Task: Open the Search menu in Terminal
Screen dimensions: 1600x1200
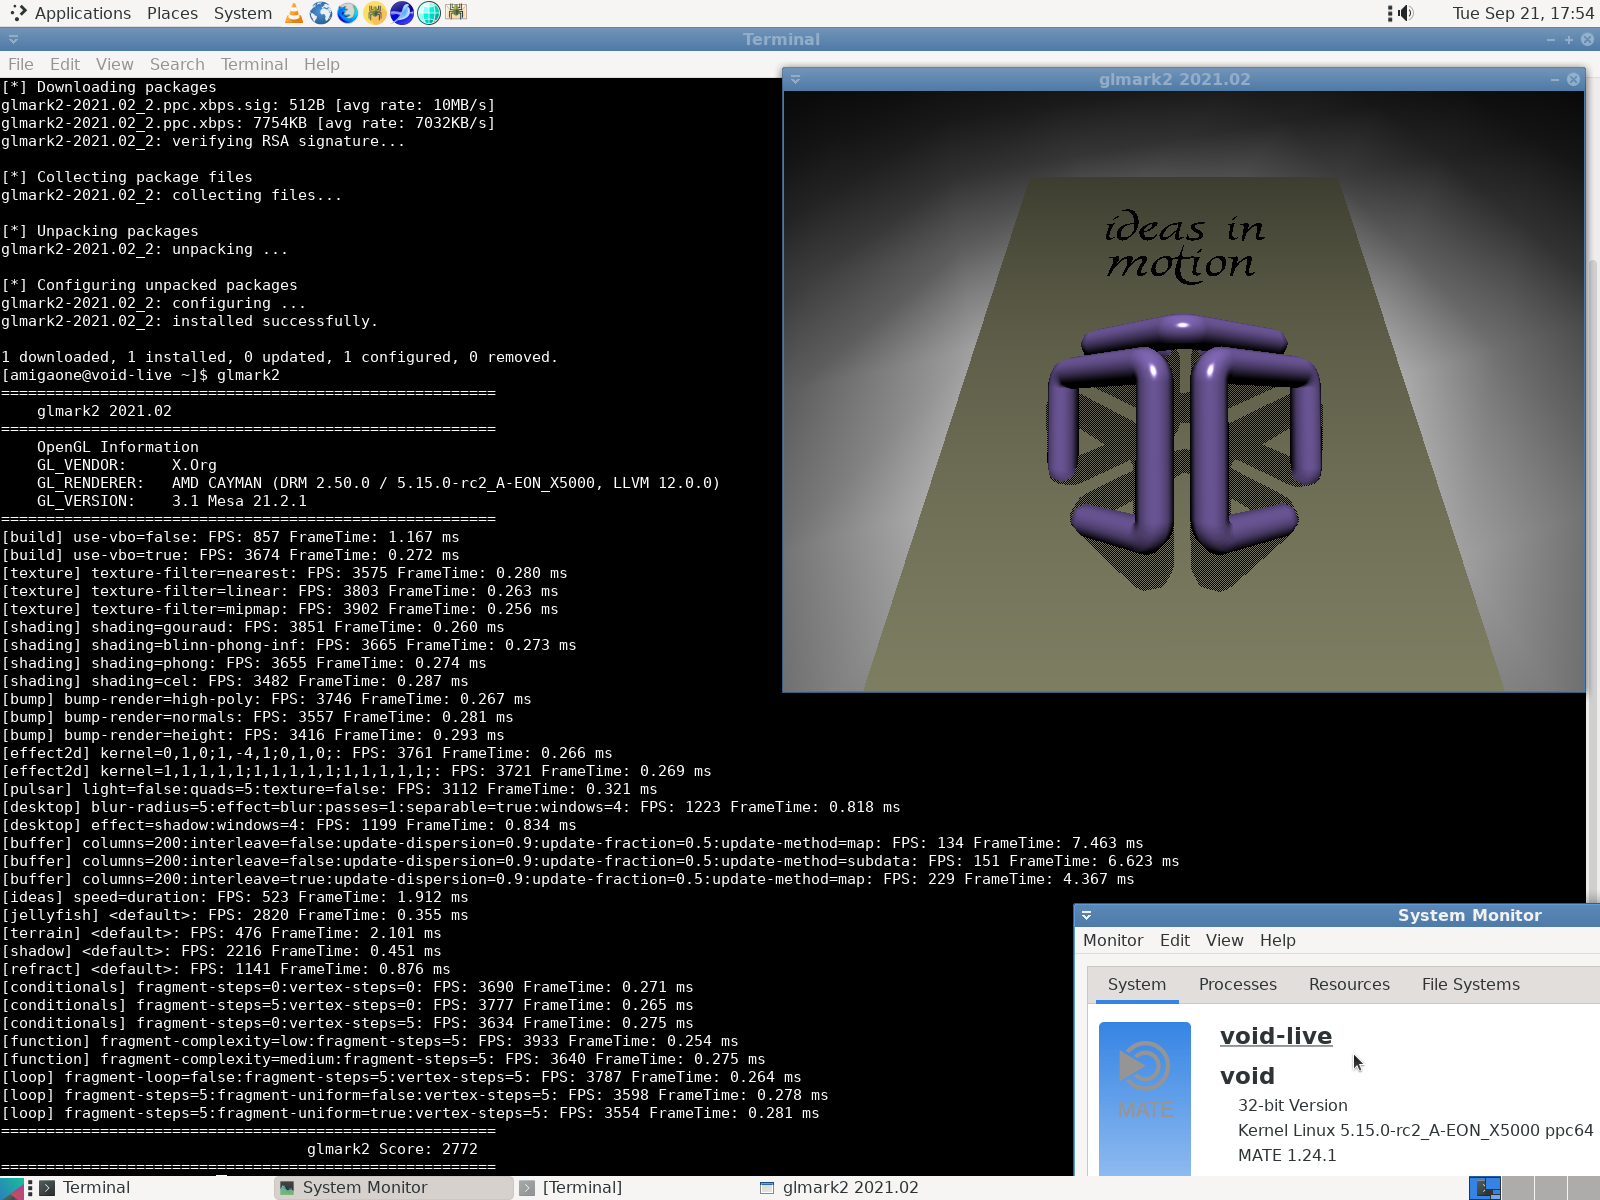Action: pyautogui.click(x=177, y=64)
